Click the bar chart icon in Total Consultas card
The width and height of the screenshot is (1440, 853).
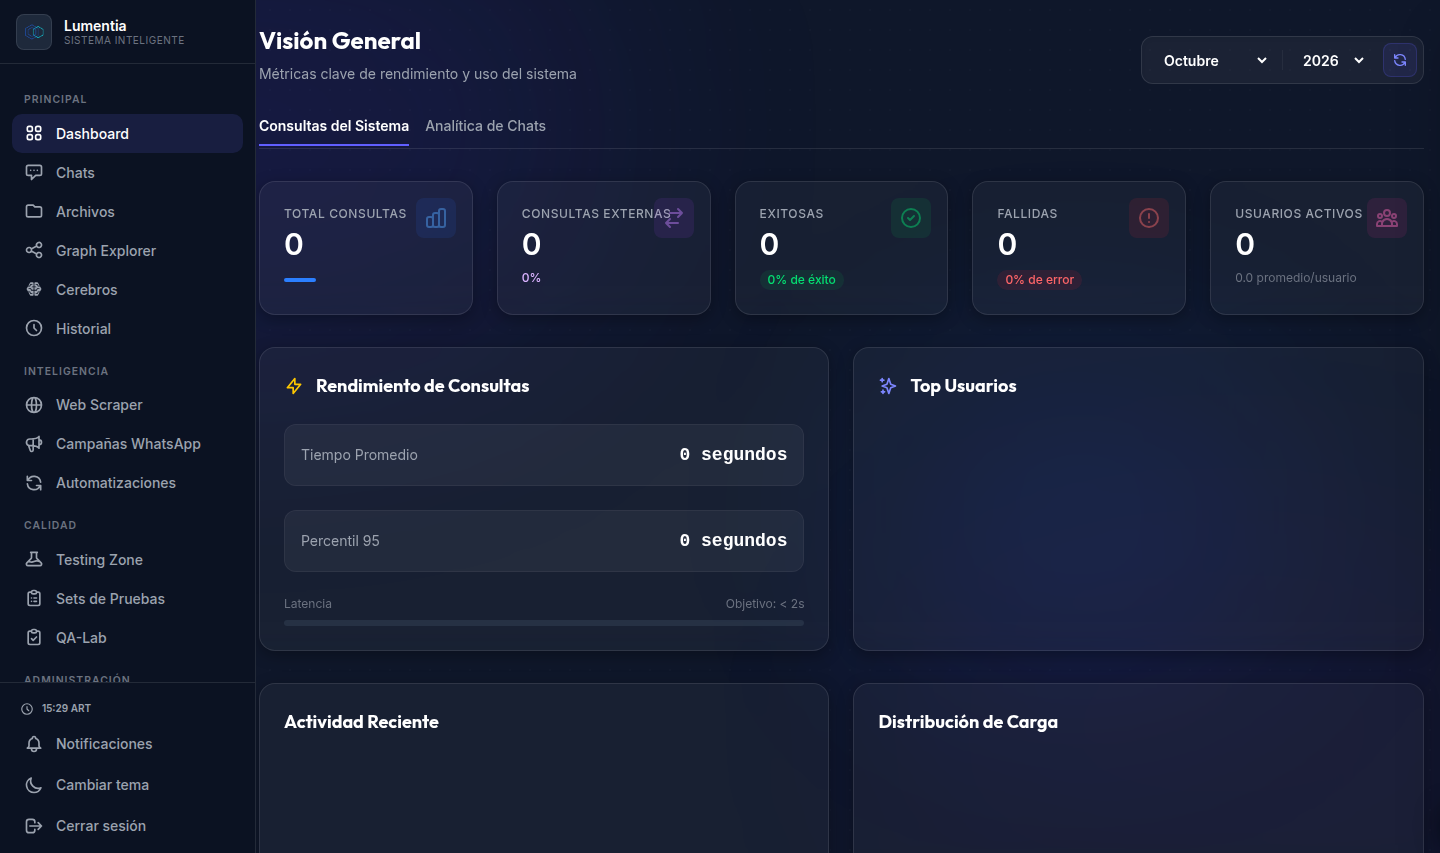tap(436, 218)
